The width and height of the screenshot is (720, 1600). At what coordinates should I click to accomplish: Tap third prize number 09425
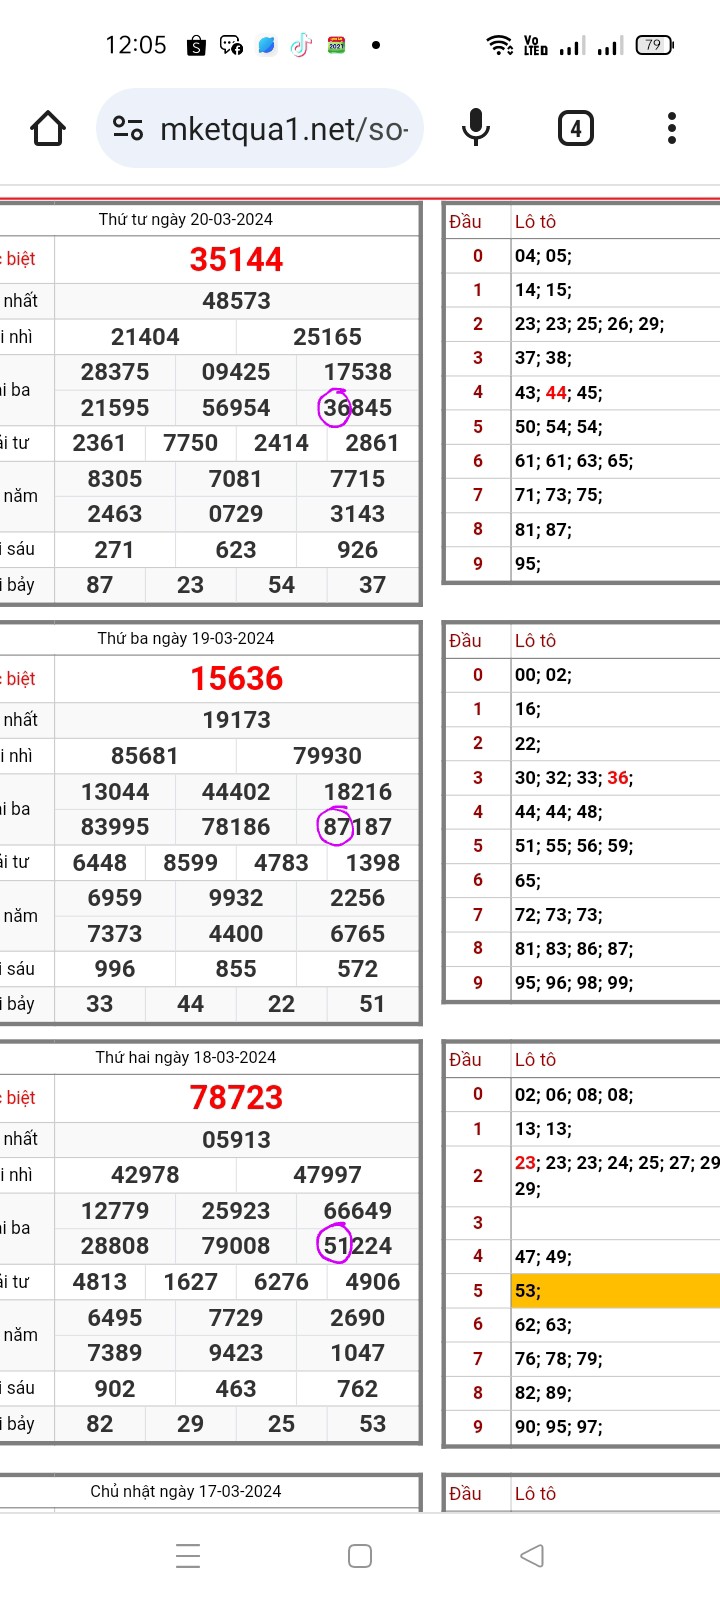click(236, 372)
